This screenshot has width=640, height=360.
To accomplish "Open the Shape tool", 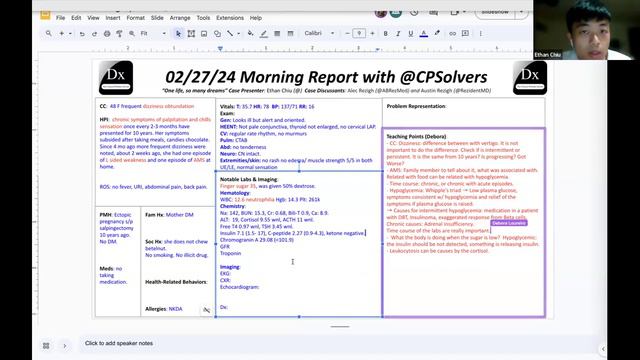I will click(x=217, y=33).
